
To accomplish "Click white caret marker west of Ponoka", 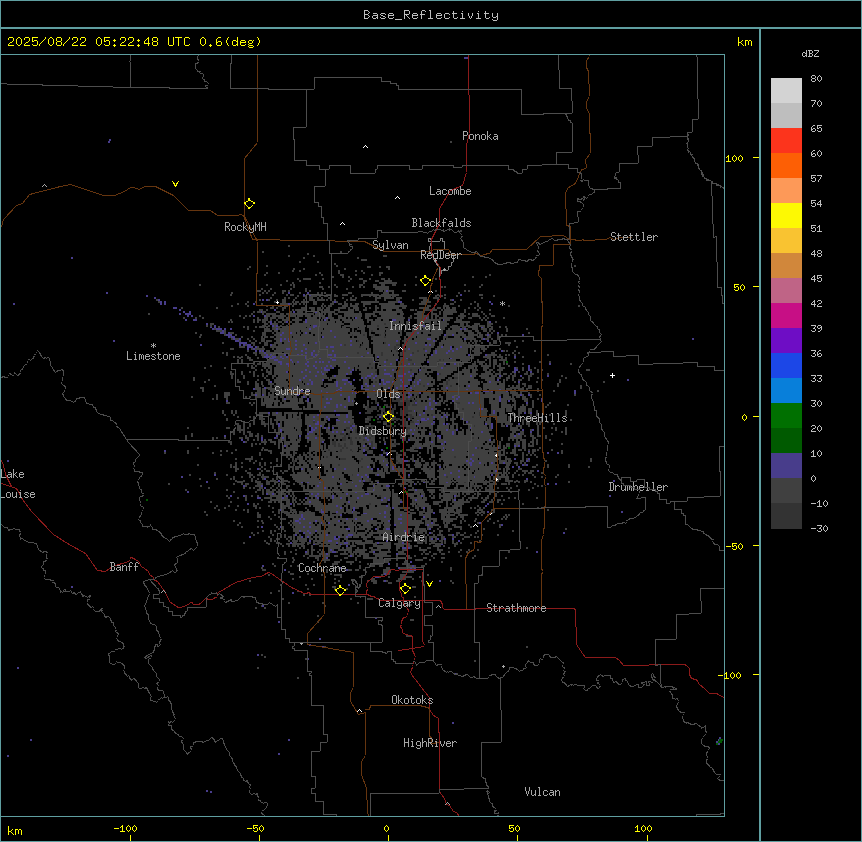I will [x=366, y=147].
